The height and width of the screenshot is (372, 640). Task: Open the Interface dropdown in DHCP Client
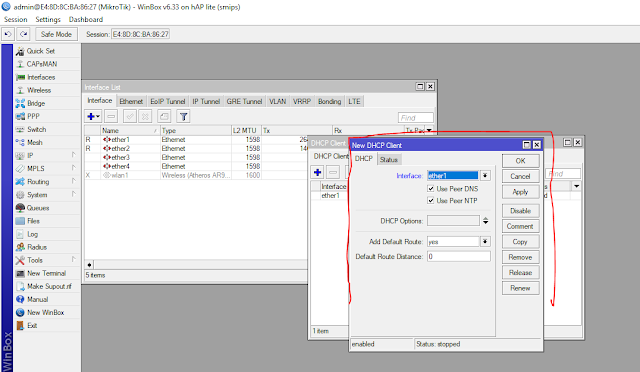coord(485,176)
